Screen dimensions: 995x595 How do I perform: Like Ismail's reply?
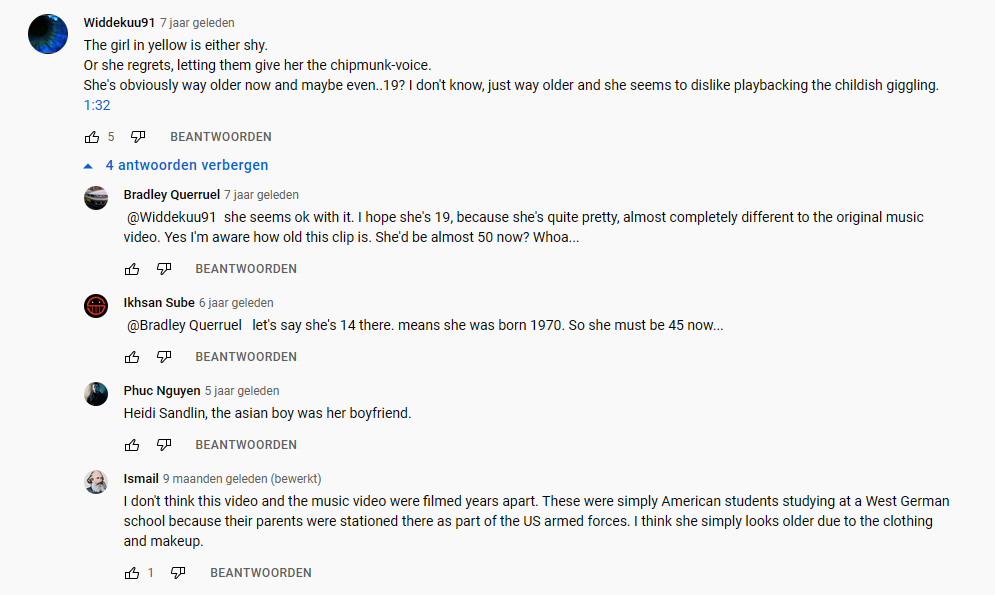pos(132,573)
